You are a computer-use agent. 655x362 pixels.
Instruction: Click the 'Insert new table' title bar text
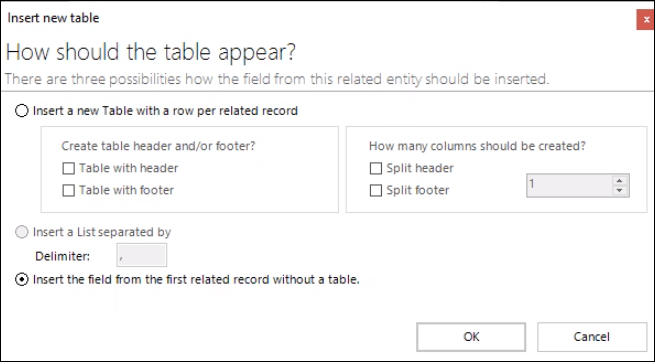click(53, 18)
